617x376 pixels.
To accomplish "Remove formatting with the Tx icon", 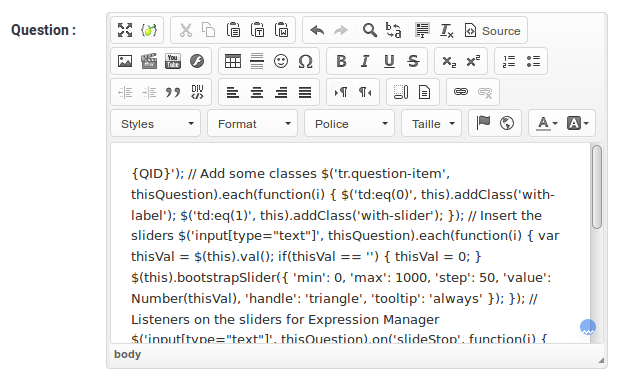I will coord(446,30).
